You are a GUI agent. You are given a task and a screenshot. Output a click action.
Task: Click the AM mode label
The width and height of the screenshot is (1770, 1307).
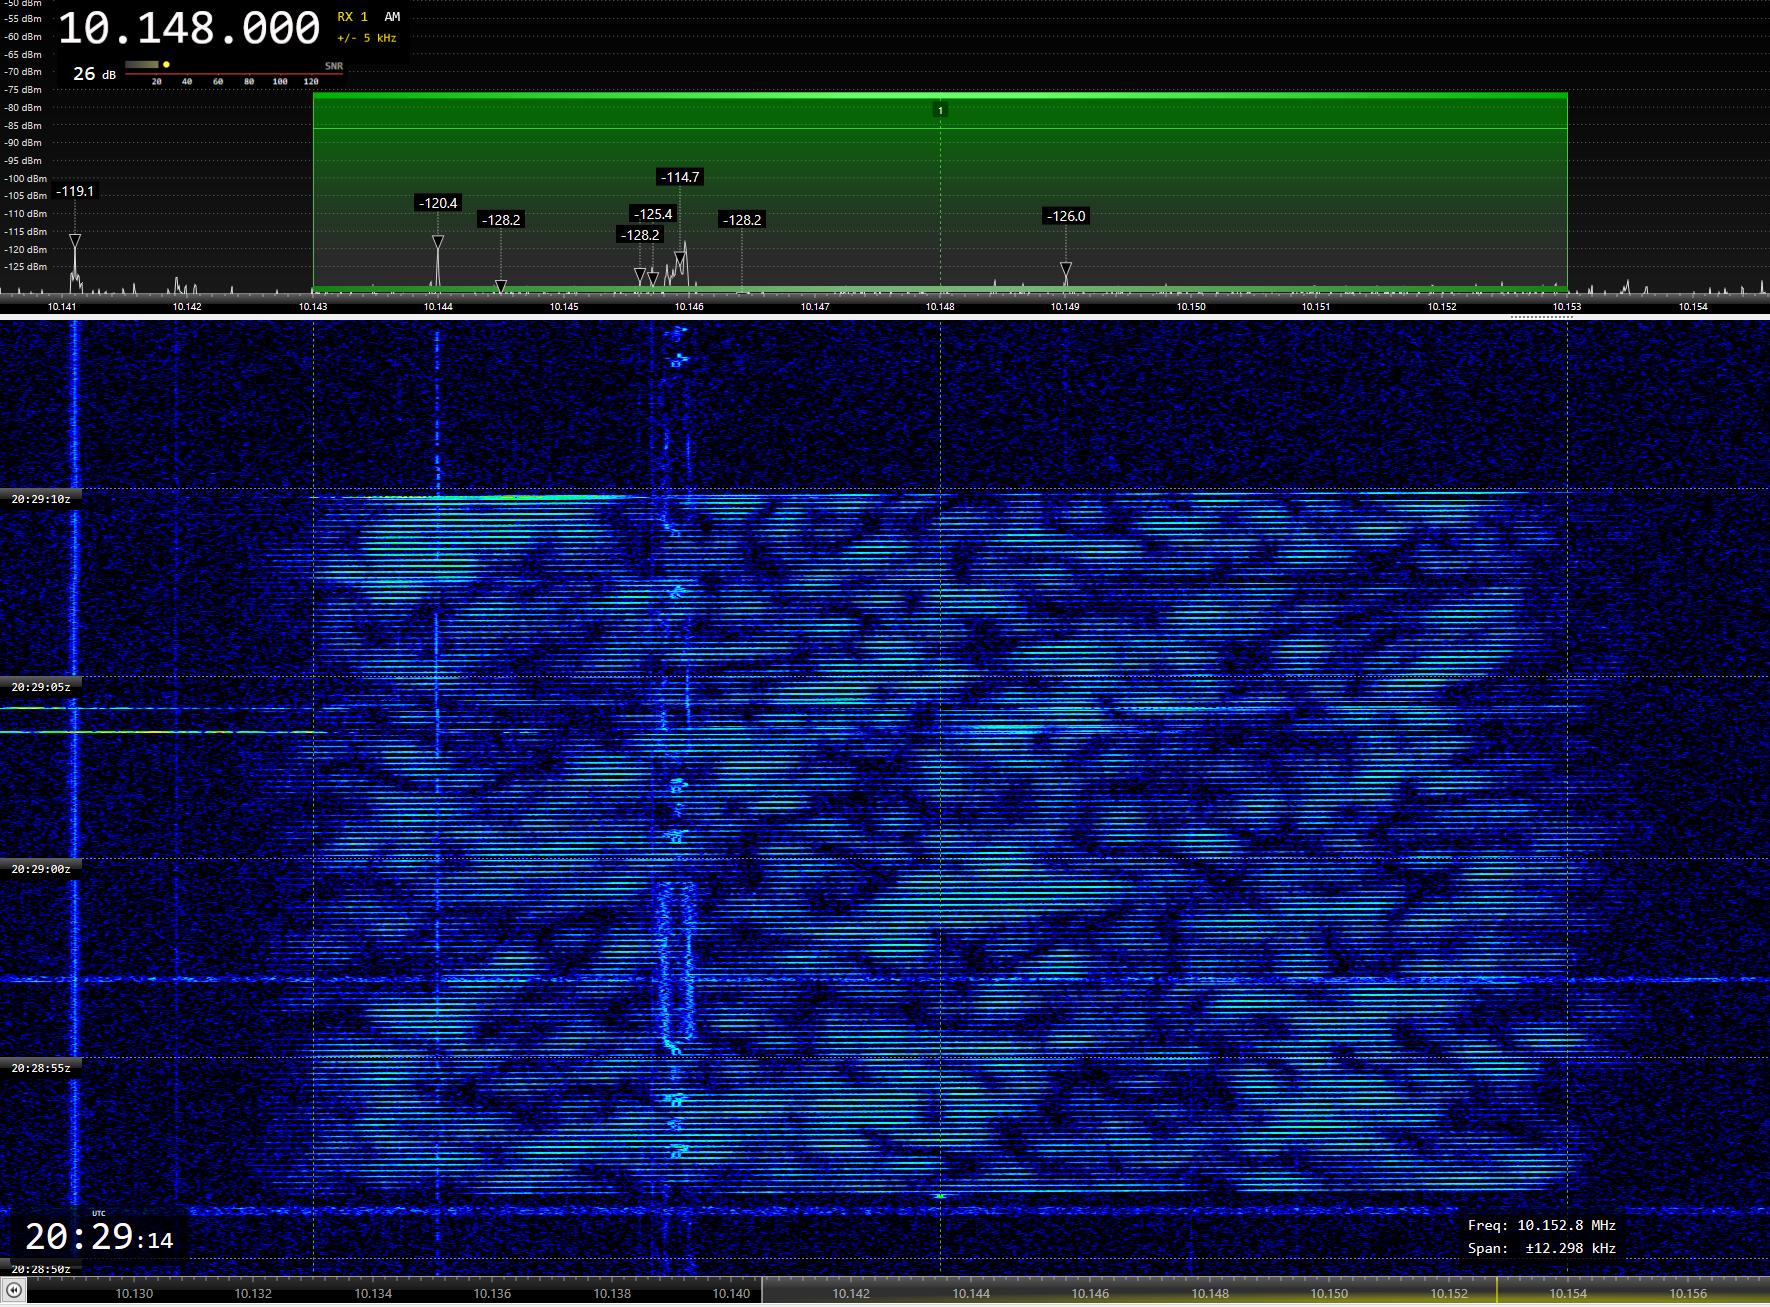point(392,17)
